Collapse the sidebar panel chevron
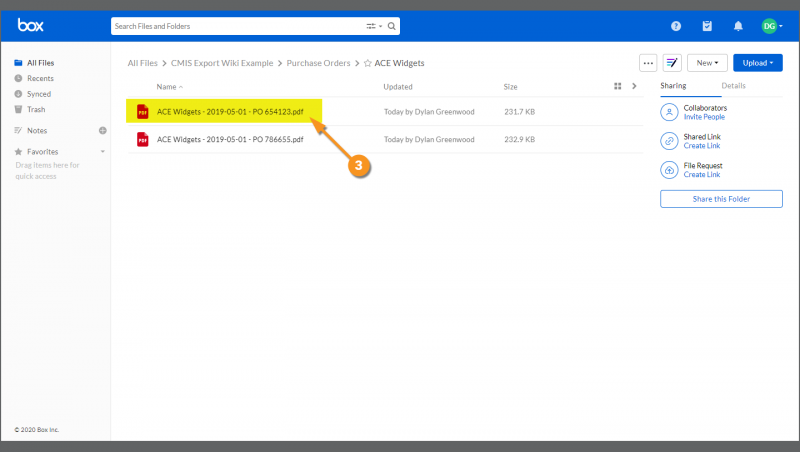Viewport: 800px width, 452px height. tap(634, 86)
